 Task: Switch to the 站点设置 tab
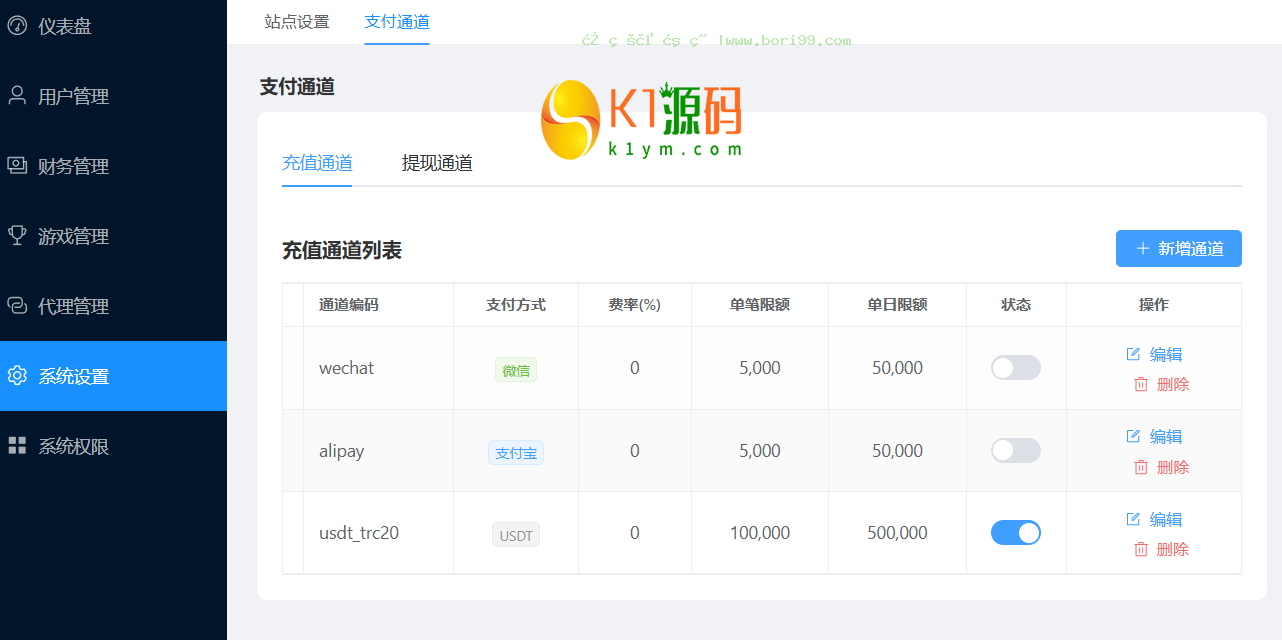297,21
